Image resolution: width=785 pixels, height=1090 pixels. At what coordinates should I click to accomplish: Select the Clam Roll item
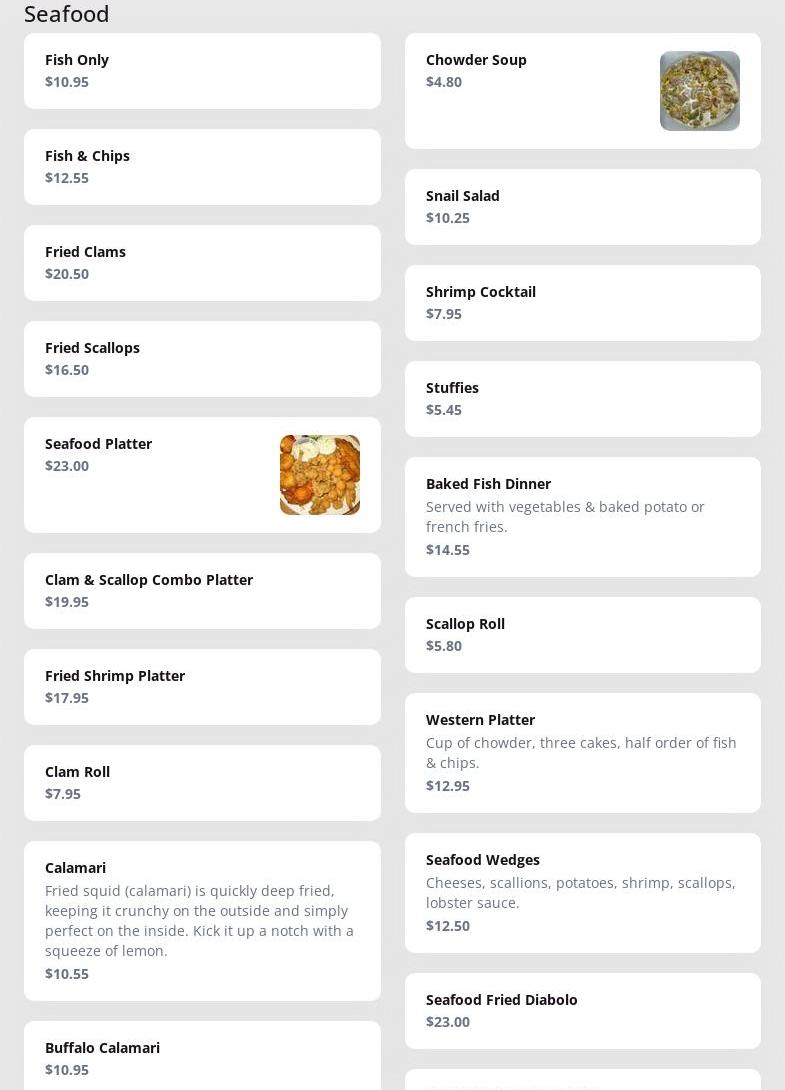click(202, 783)
